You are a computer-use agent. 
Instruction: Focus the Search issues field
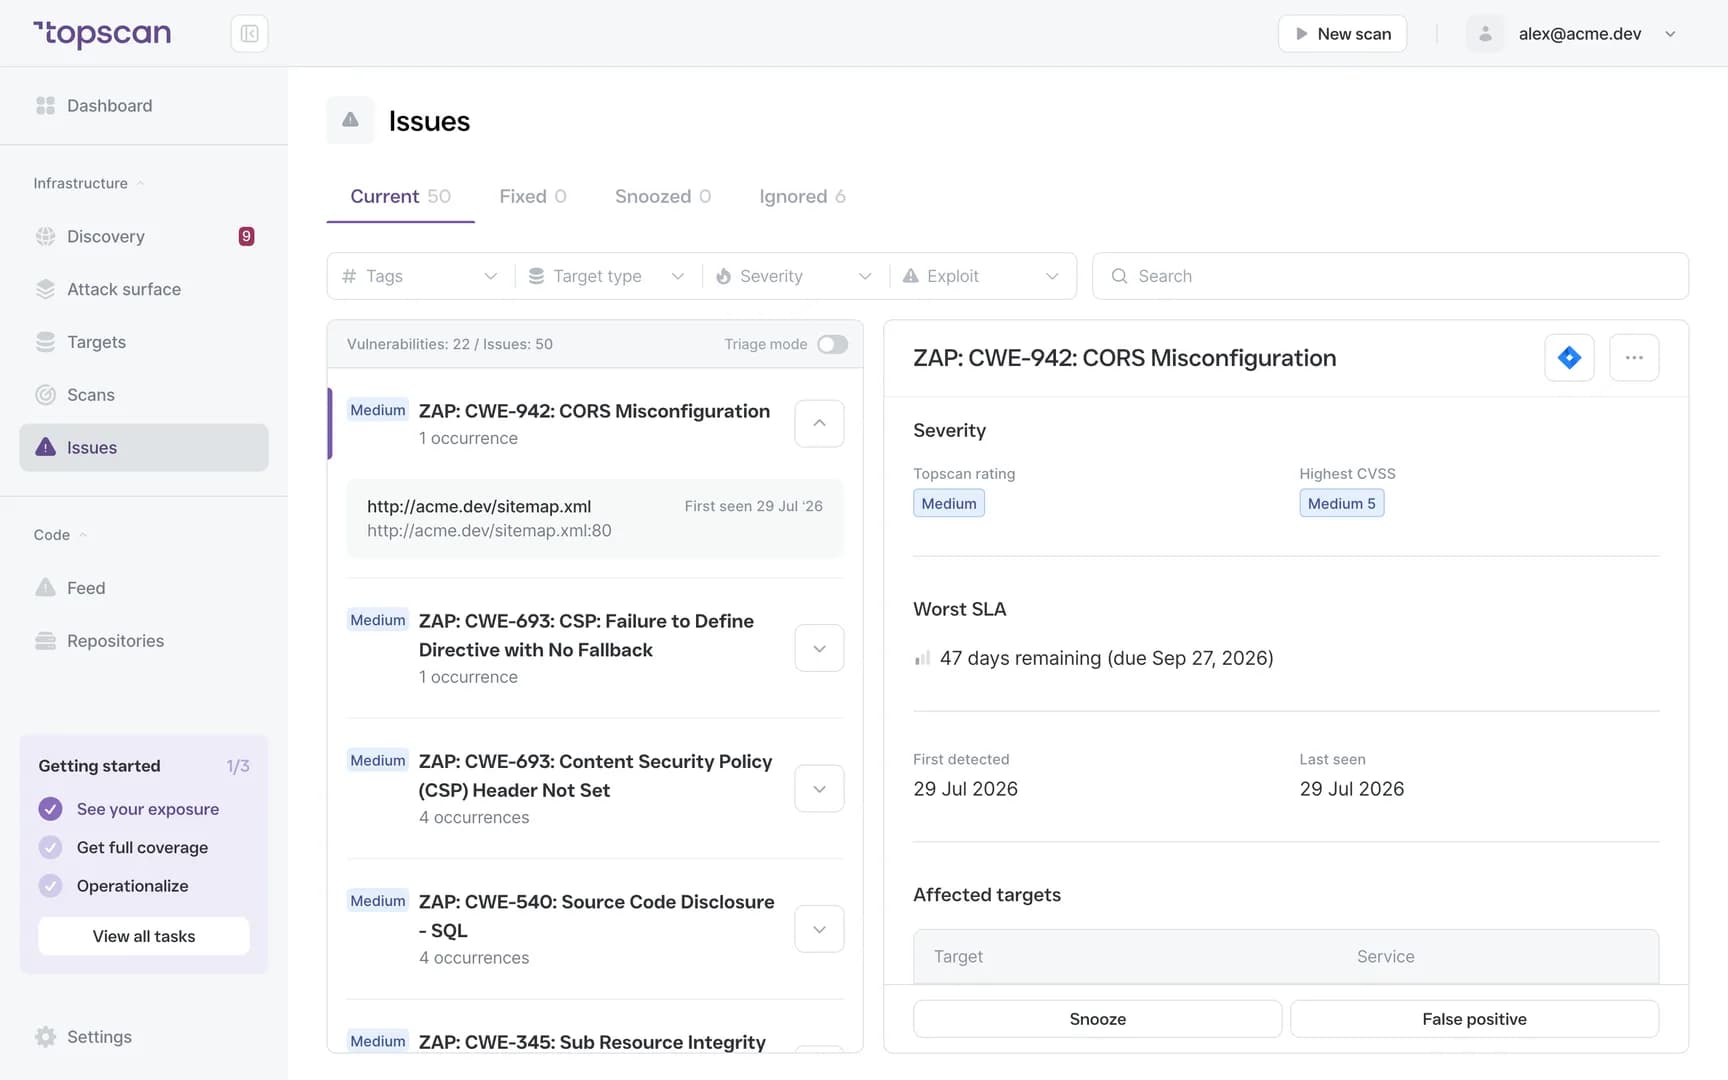(x=1390, y=276)
